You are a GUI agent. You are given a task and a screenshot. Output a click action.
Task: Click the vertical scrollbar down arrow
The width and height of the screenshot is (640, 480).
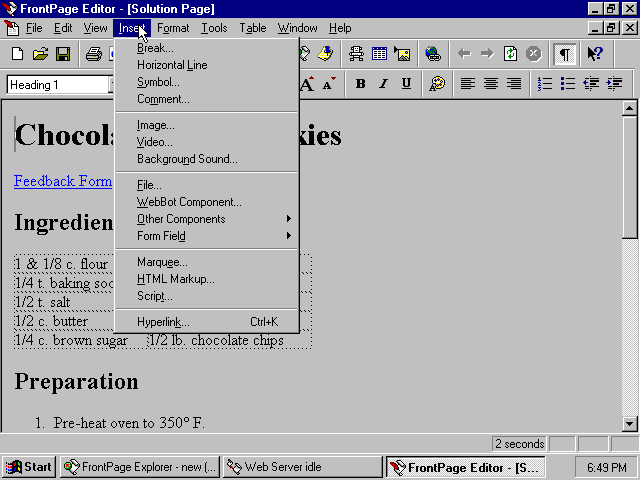coord(630,424)
